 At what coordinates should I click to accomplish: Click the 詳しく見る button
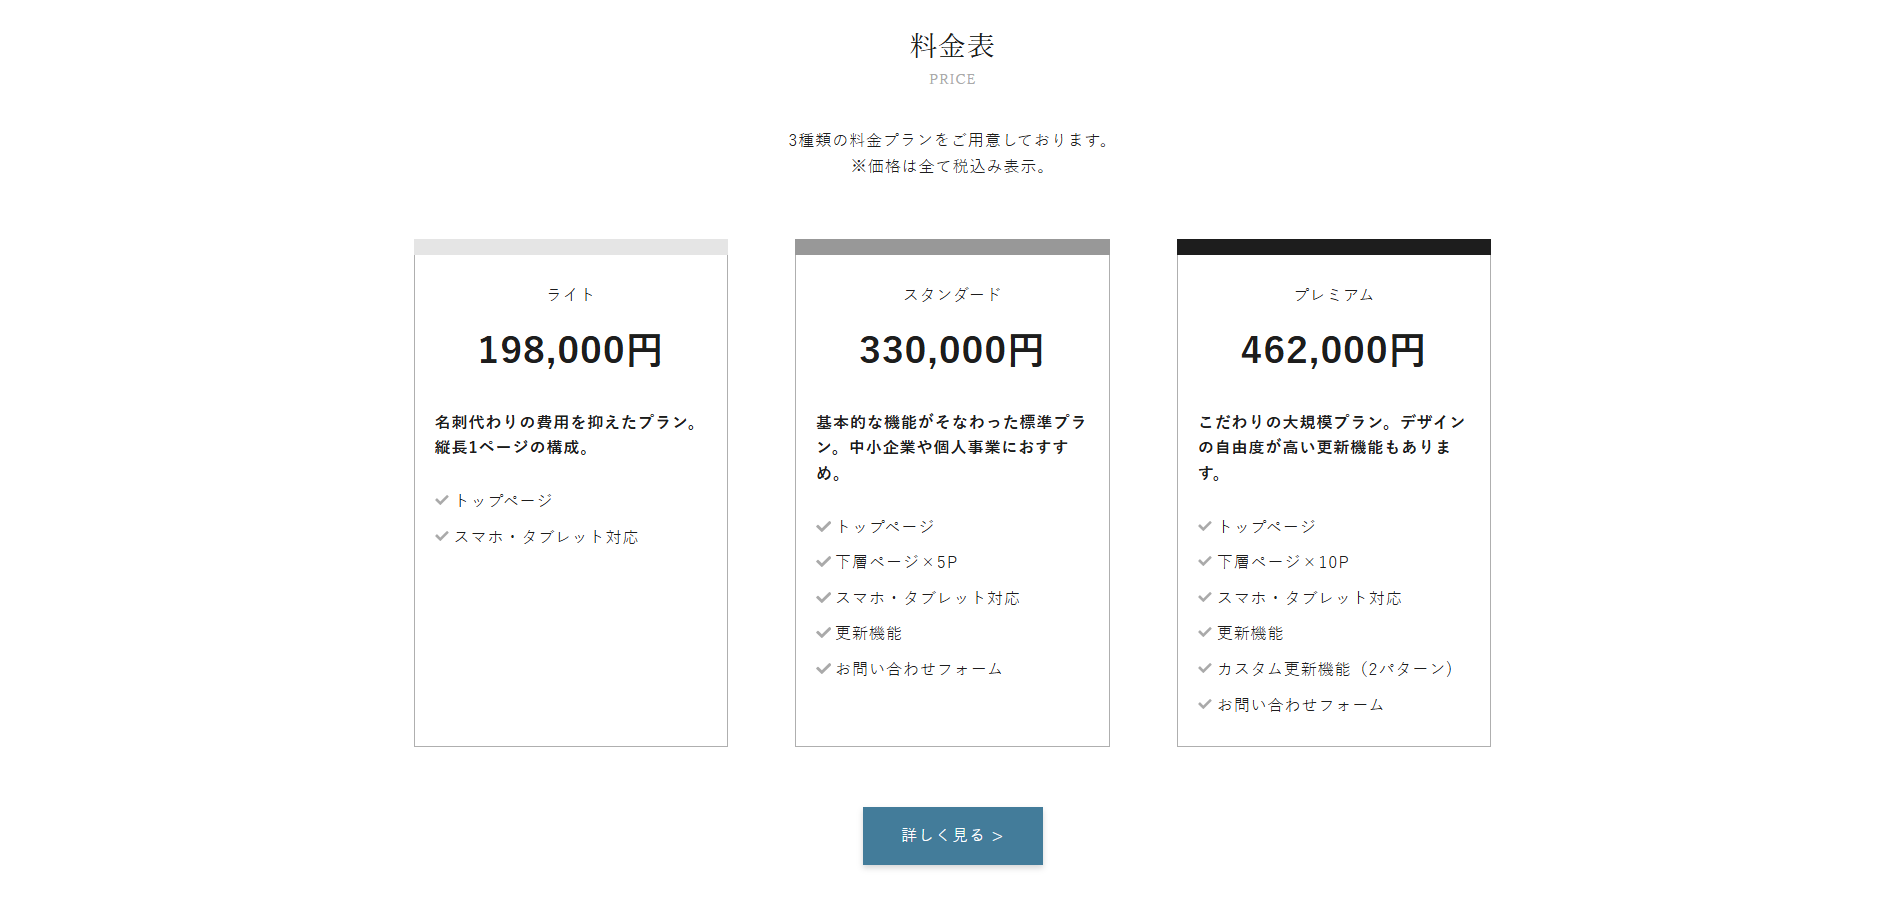952,836
